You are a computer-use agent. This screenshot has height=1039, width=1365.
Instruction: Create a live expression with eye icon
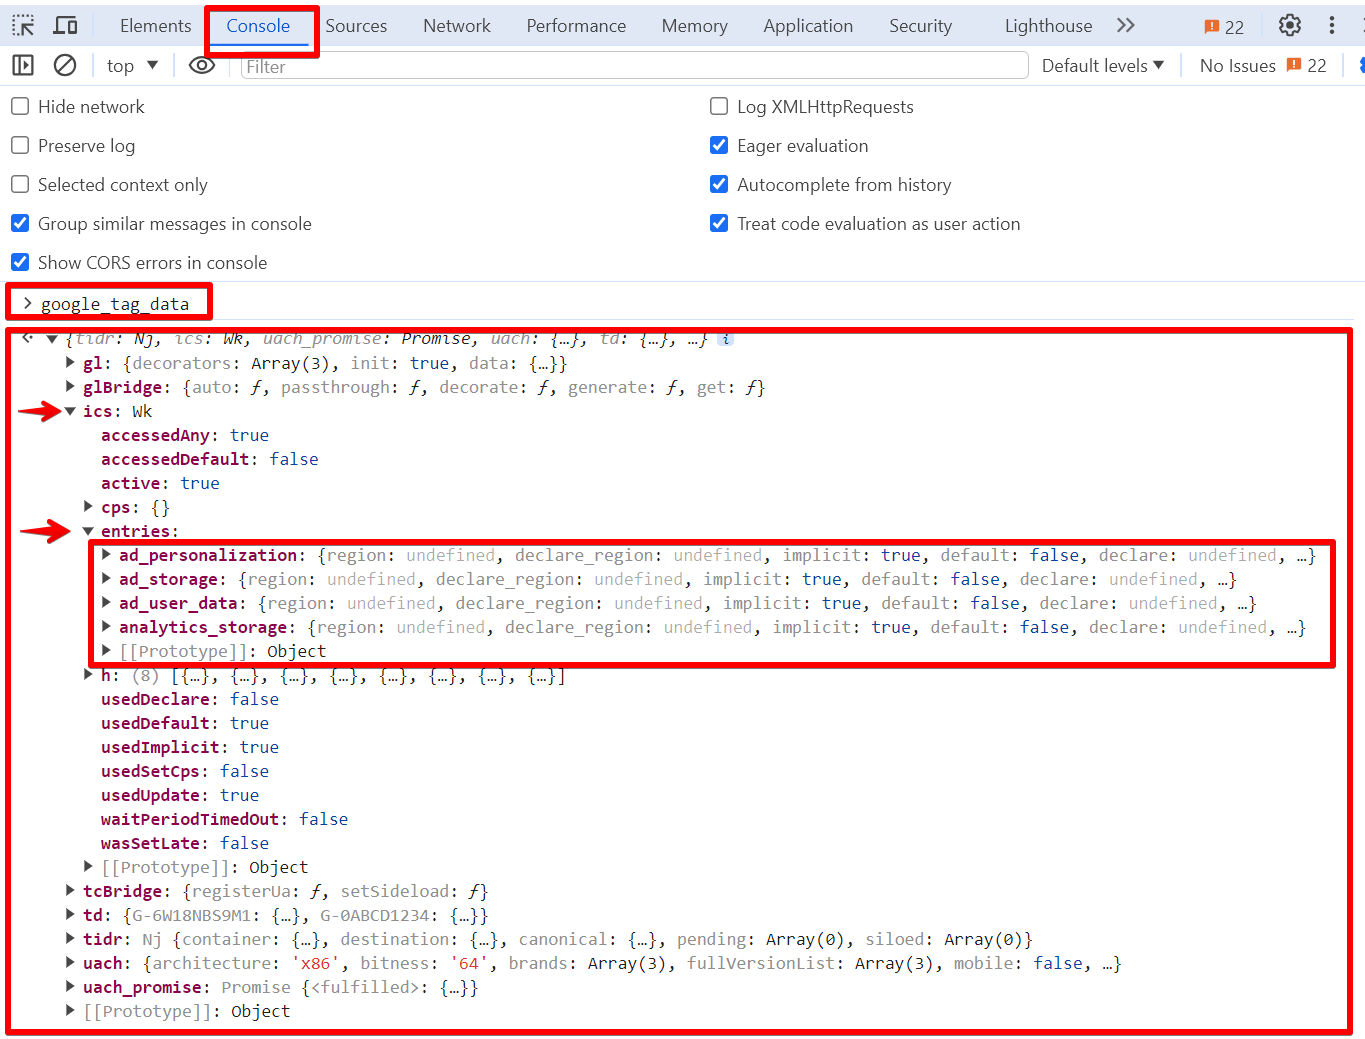click(202, 65)
